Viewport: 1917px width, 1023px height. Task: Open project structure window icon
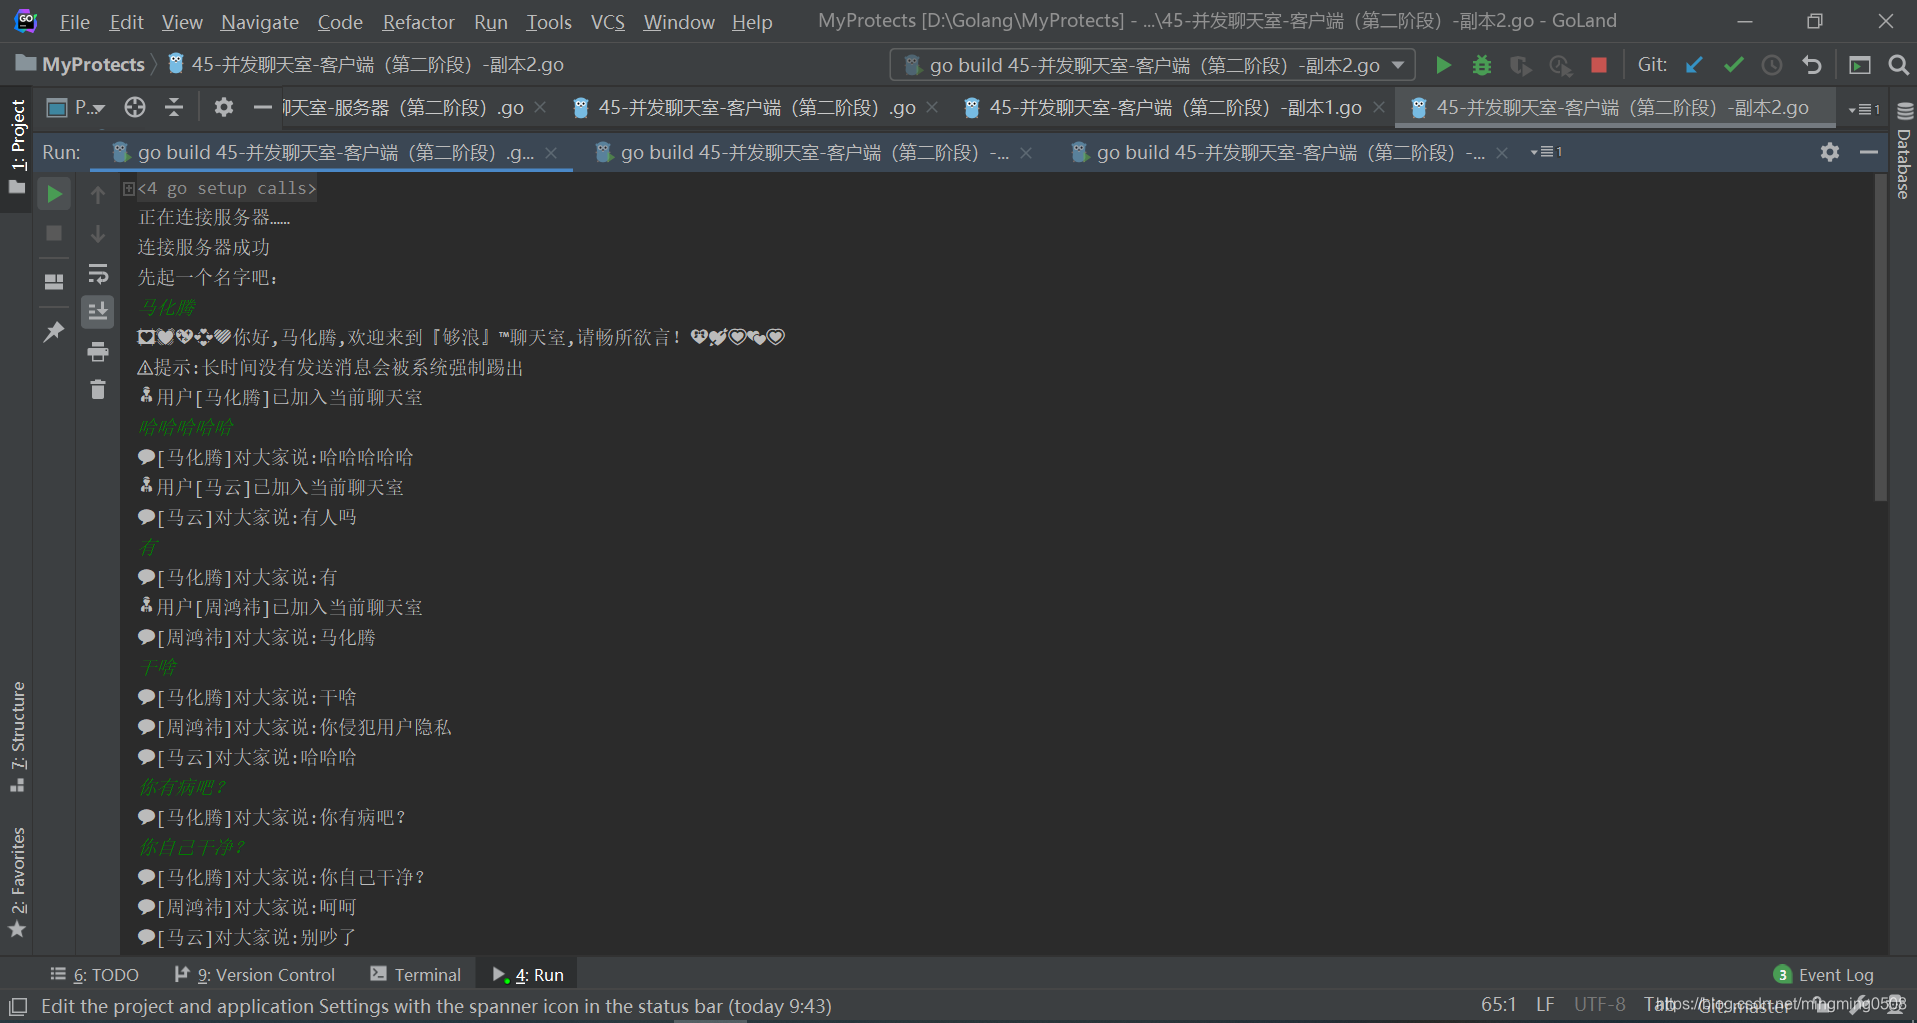pos(1860,65)
